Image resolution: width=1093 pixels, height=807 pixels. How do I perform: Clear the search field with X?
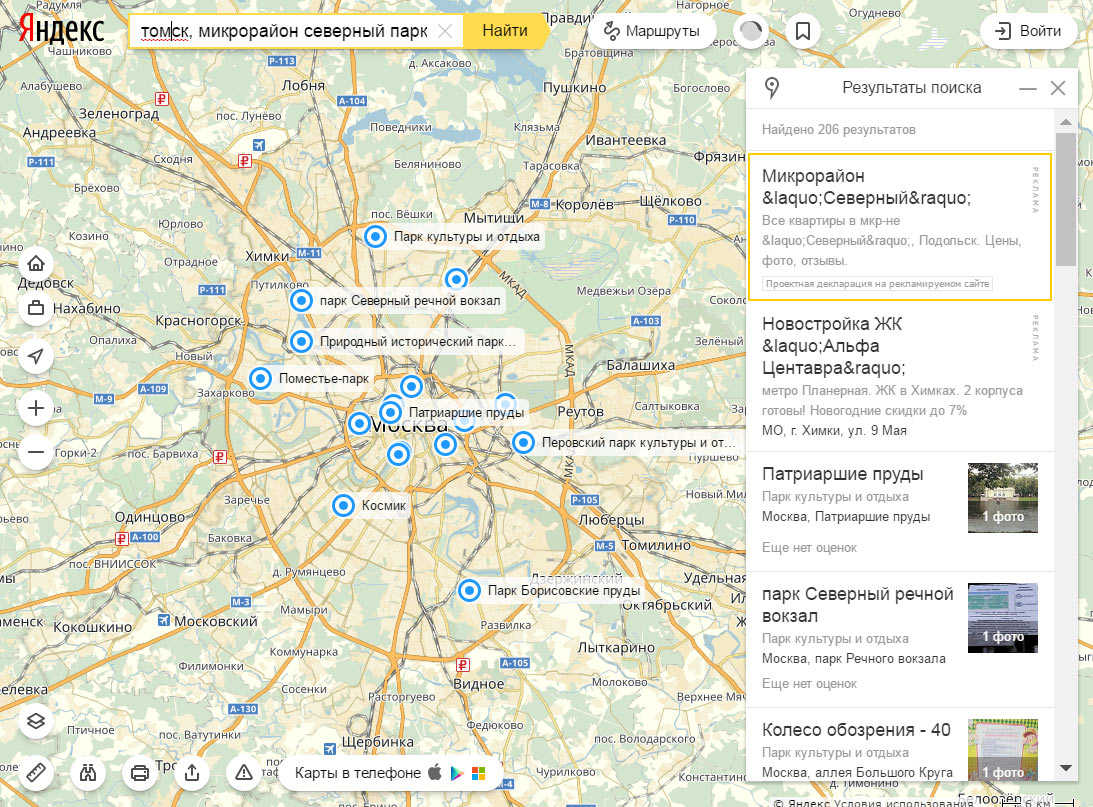445,31
